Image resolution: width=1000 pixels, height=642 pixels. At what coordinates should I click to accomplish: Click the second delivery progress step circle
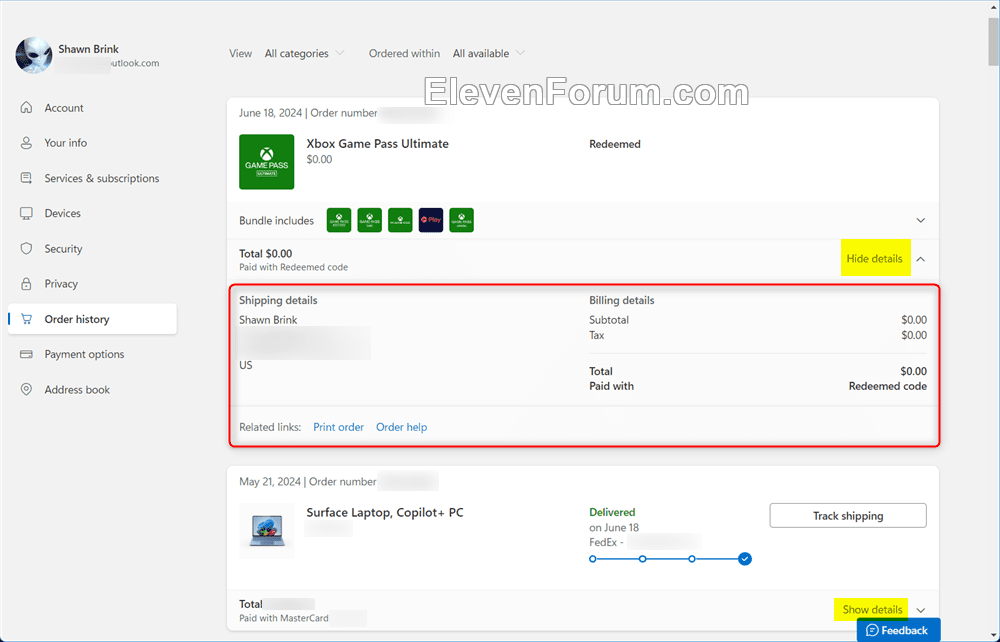pyautogui.click(x=642, y=559)
